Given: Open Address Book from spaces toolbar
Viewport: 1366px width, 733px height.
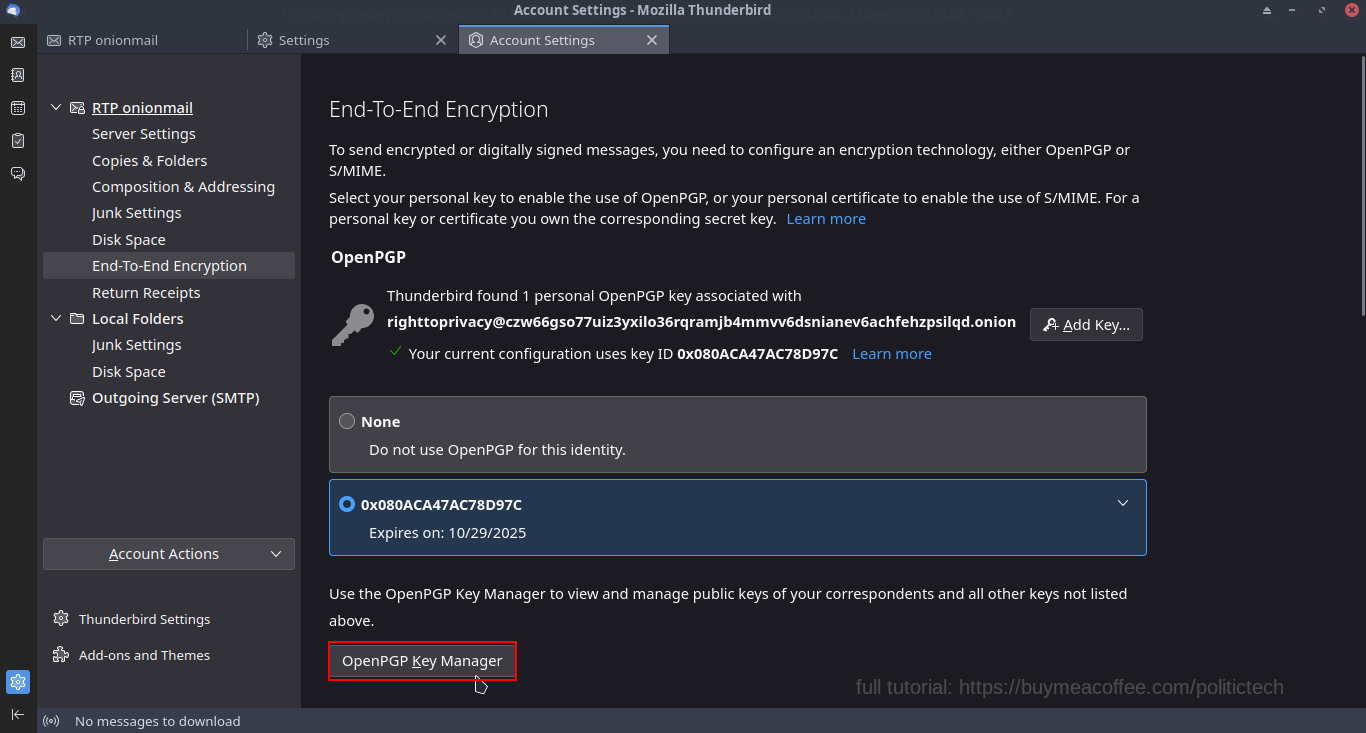Looking at the screenshot, I should pos(17,75).
